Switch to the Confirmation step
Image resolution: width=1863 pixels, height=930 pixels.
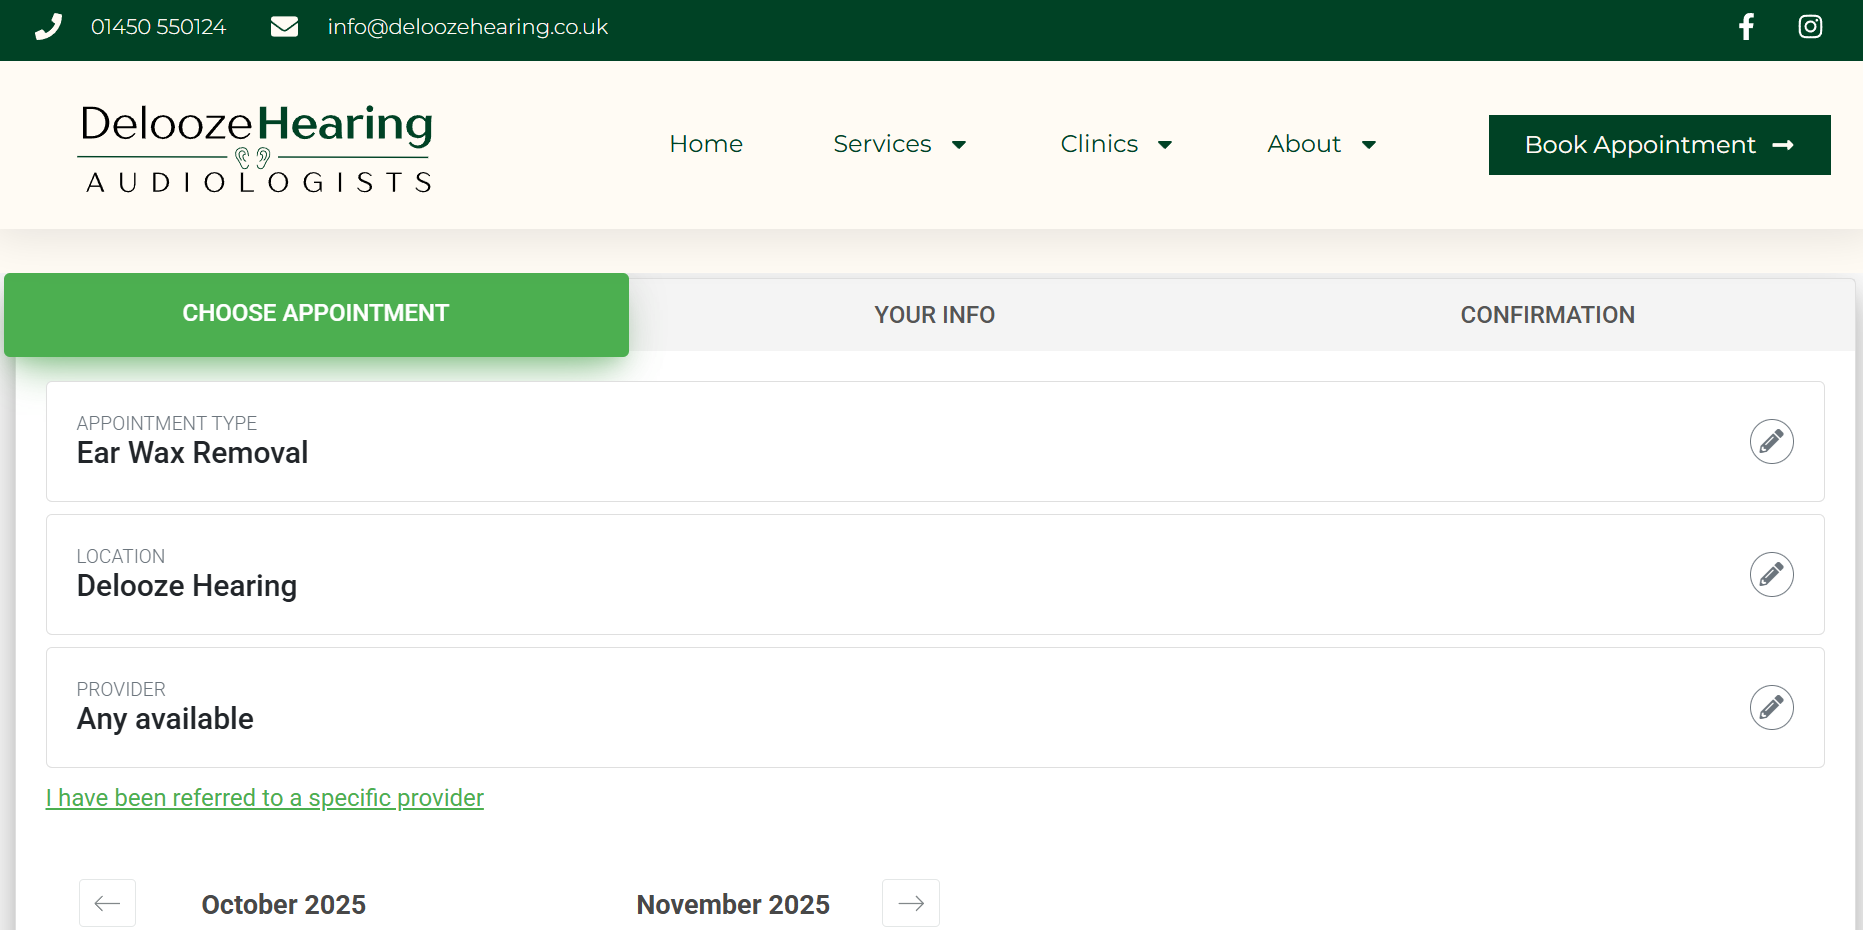[1547, 315]
